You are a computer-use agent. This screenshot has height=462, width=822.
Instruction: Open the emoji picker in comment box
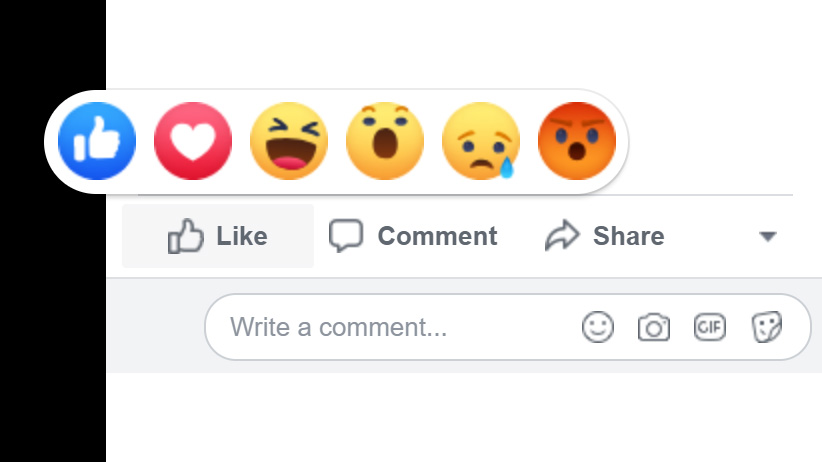point(598,327)
